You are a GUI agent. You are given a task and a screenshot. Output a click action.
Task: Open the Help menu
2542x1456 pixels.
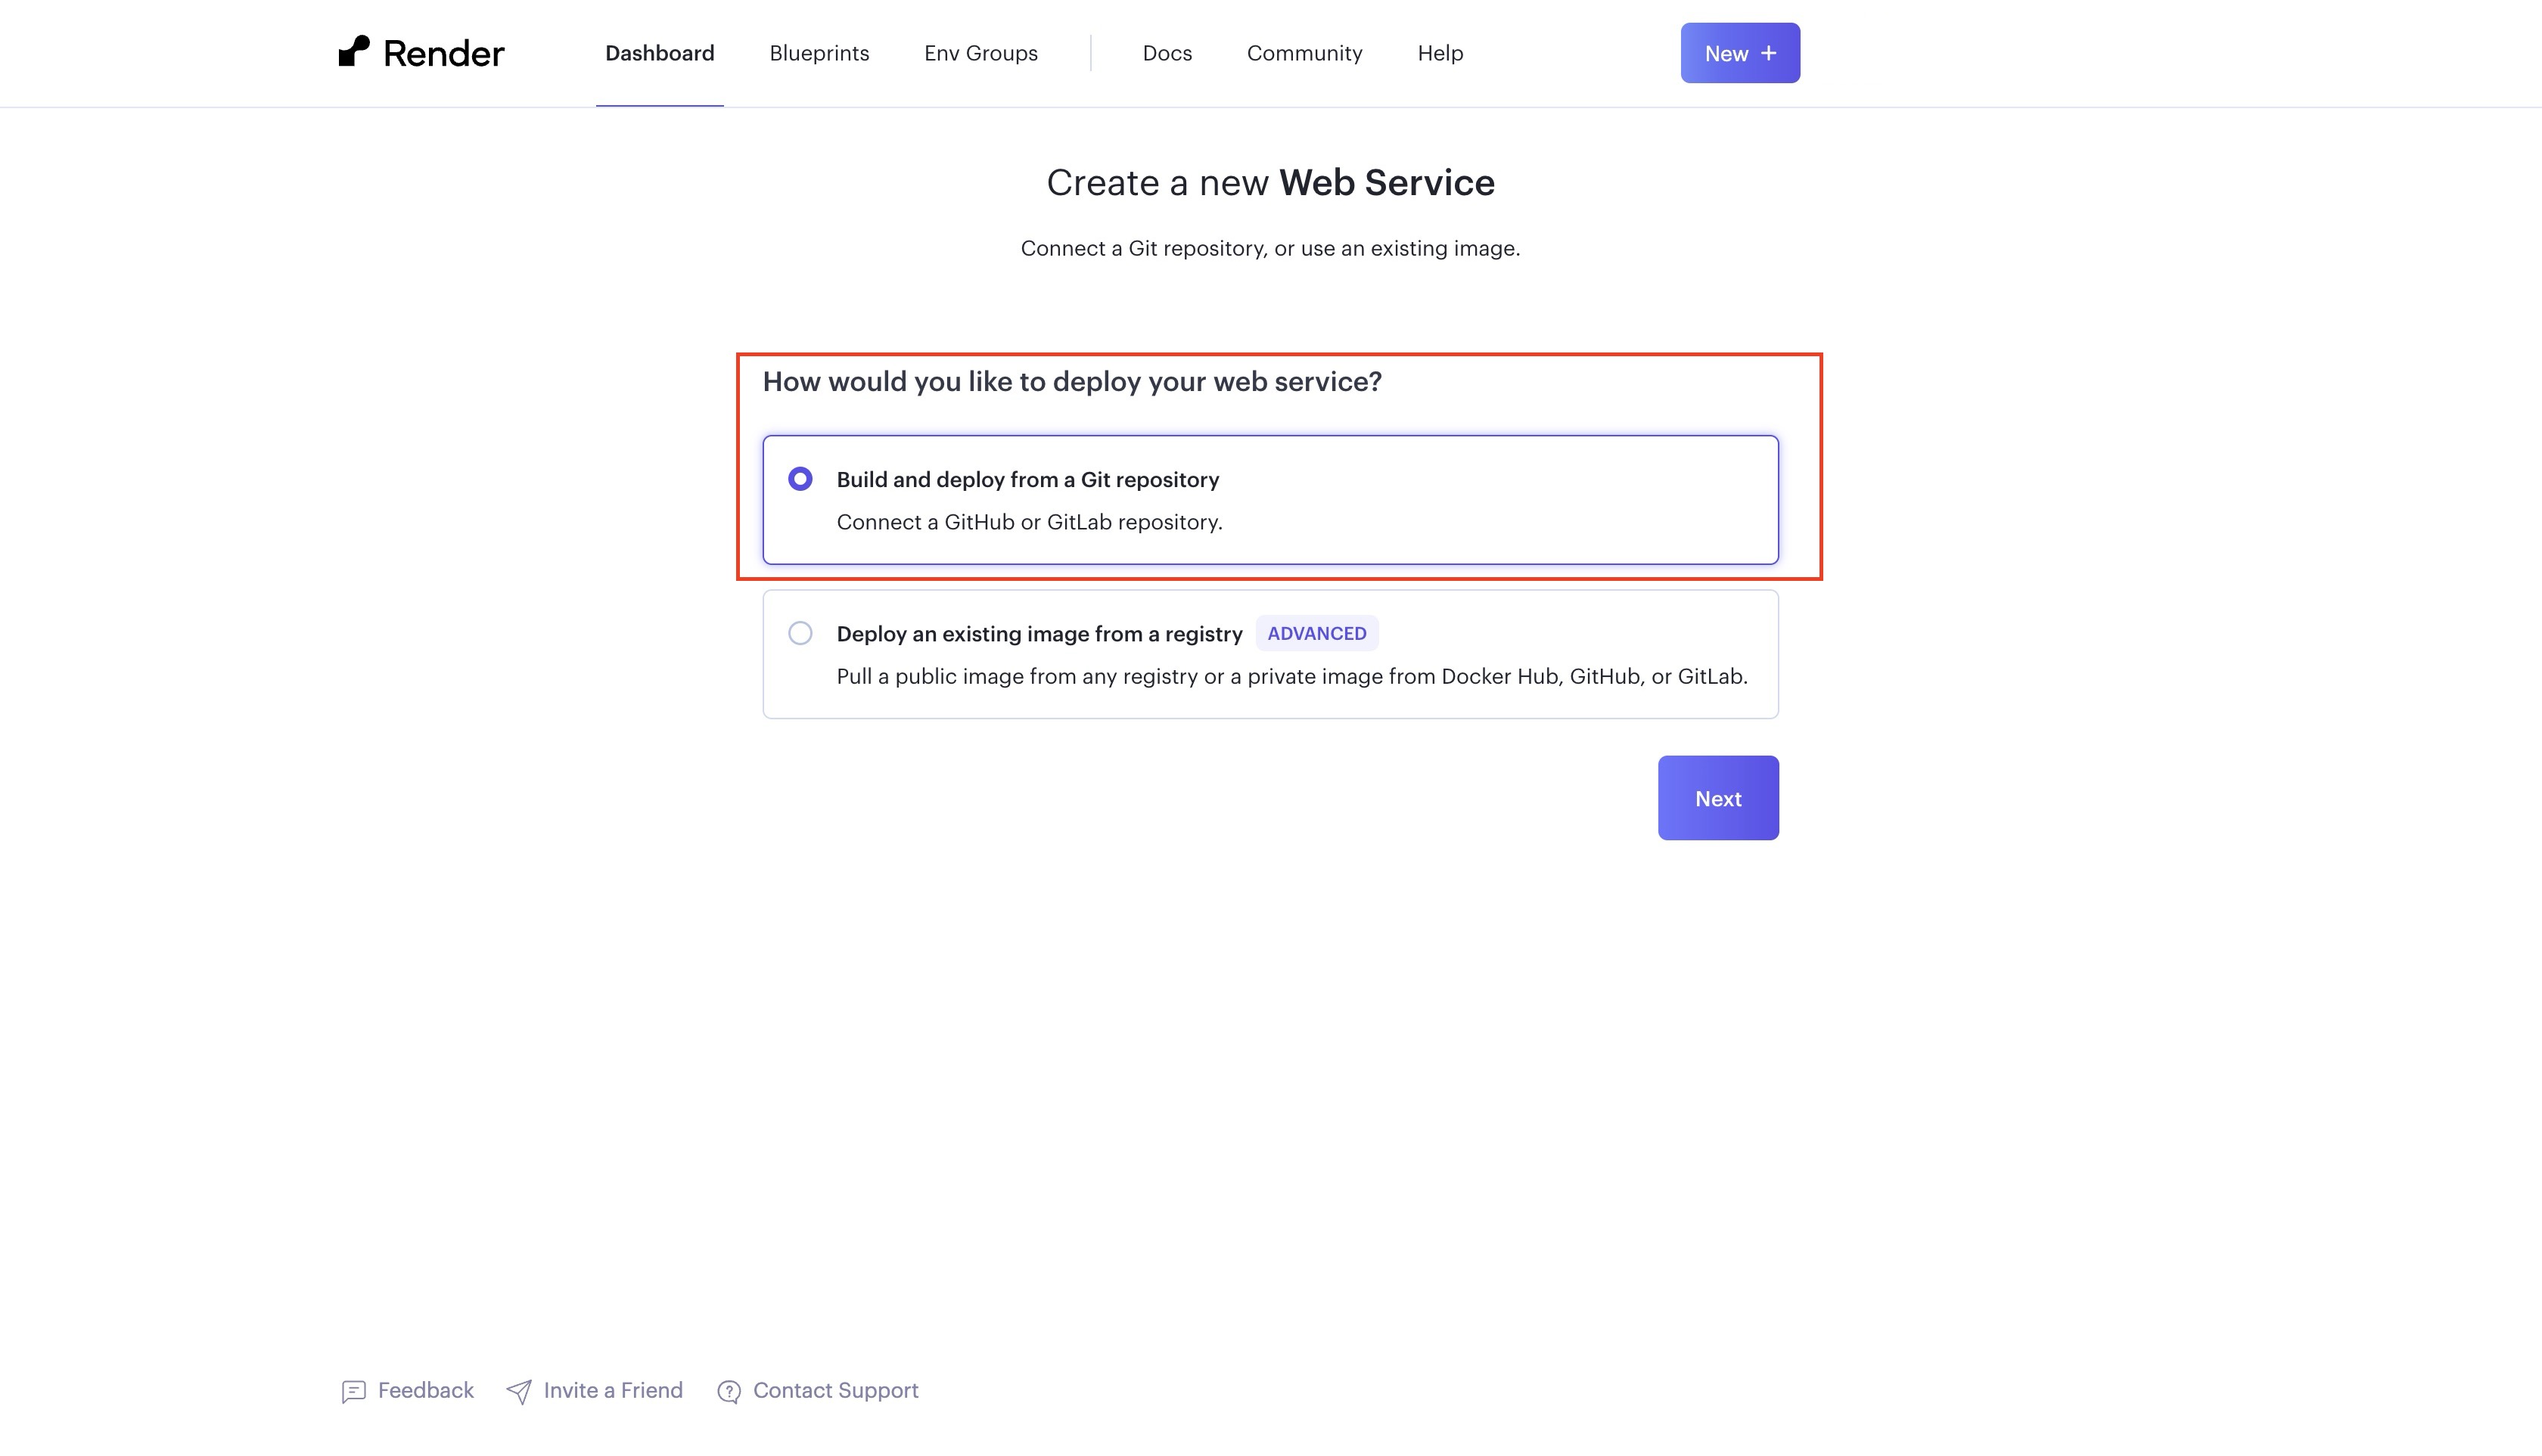tap(1440, 53)
